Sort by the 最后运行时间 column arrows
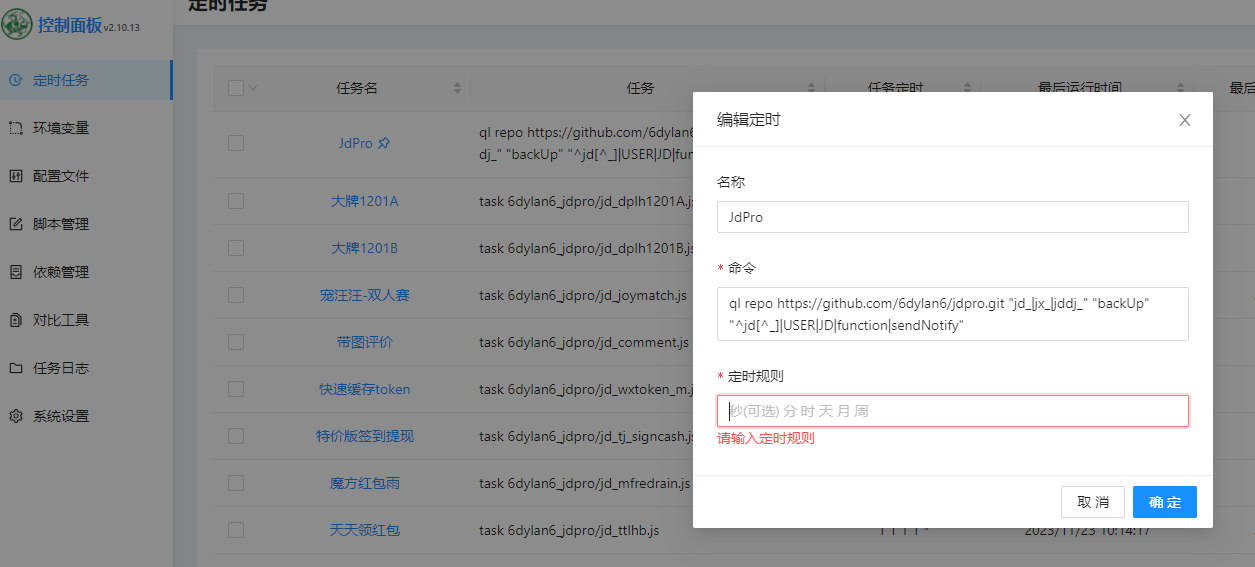Screen dimensions: 1255x567 click(1181, 88)
